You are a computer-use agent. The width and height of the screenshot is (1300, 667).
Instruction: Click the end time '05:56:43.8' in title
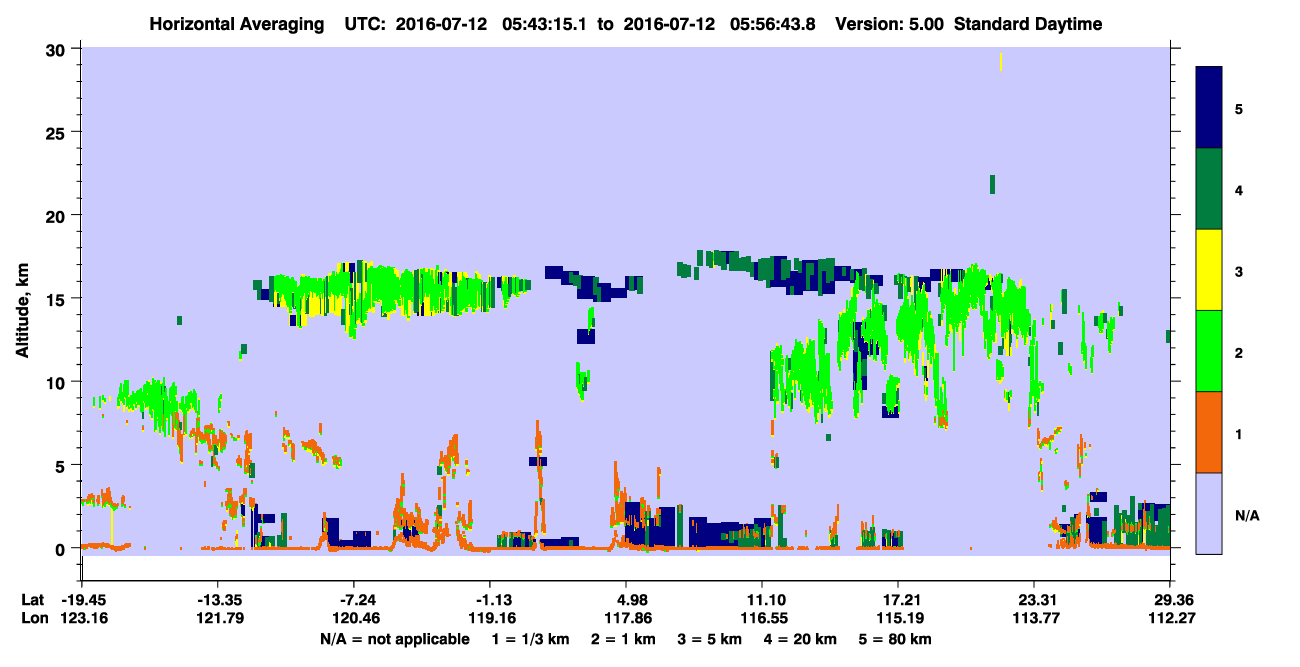tap(774, 24)
